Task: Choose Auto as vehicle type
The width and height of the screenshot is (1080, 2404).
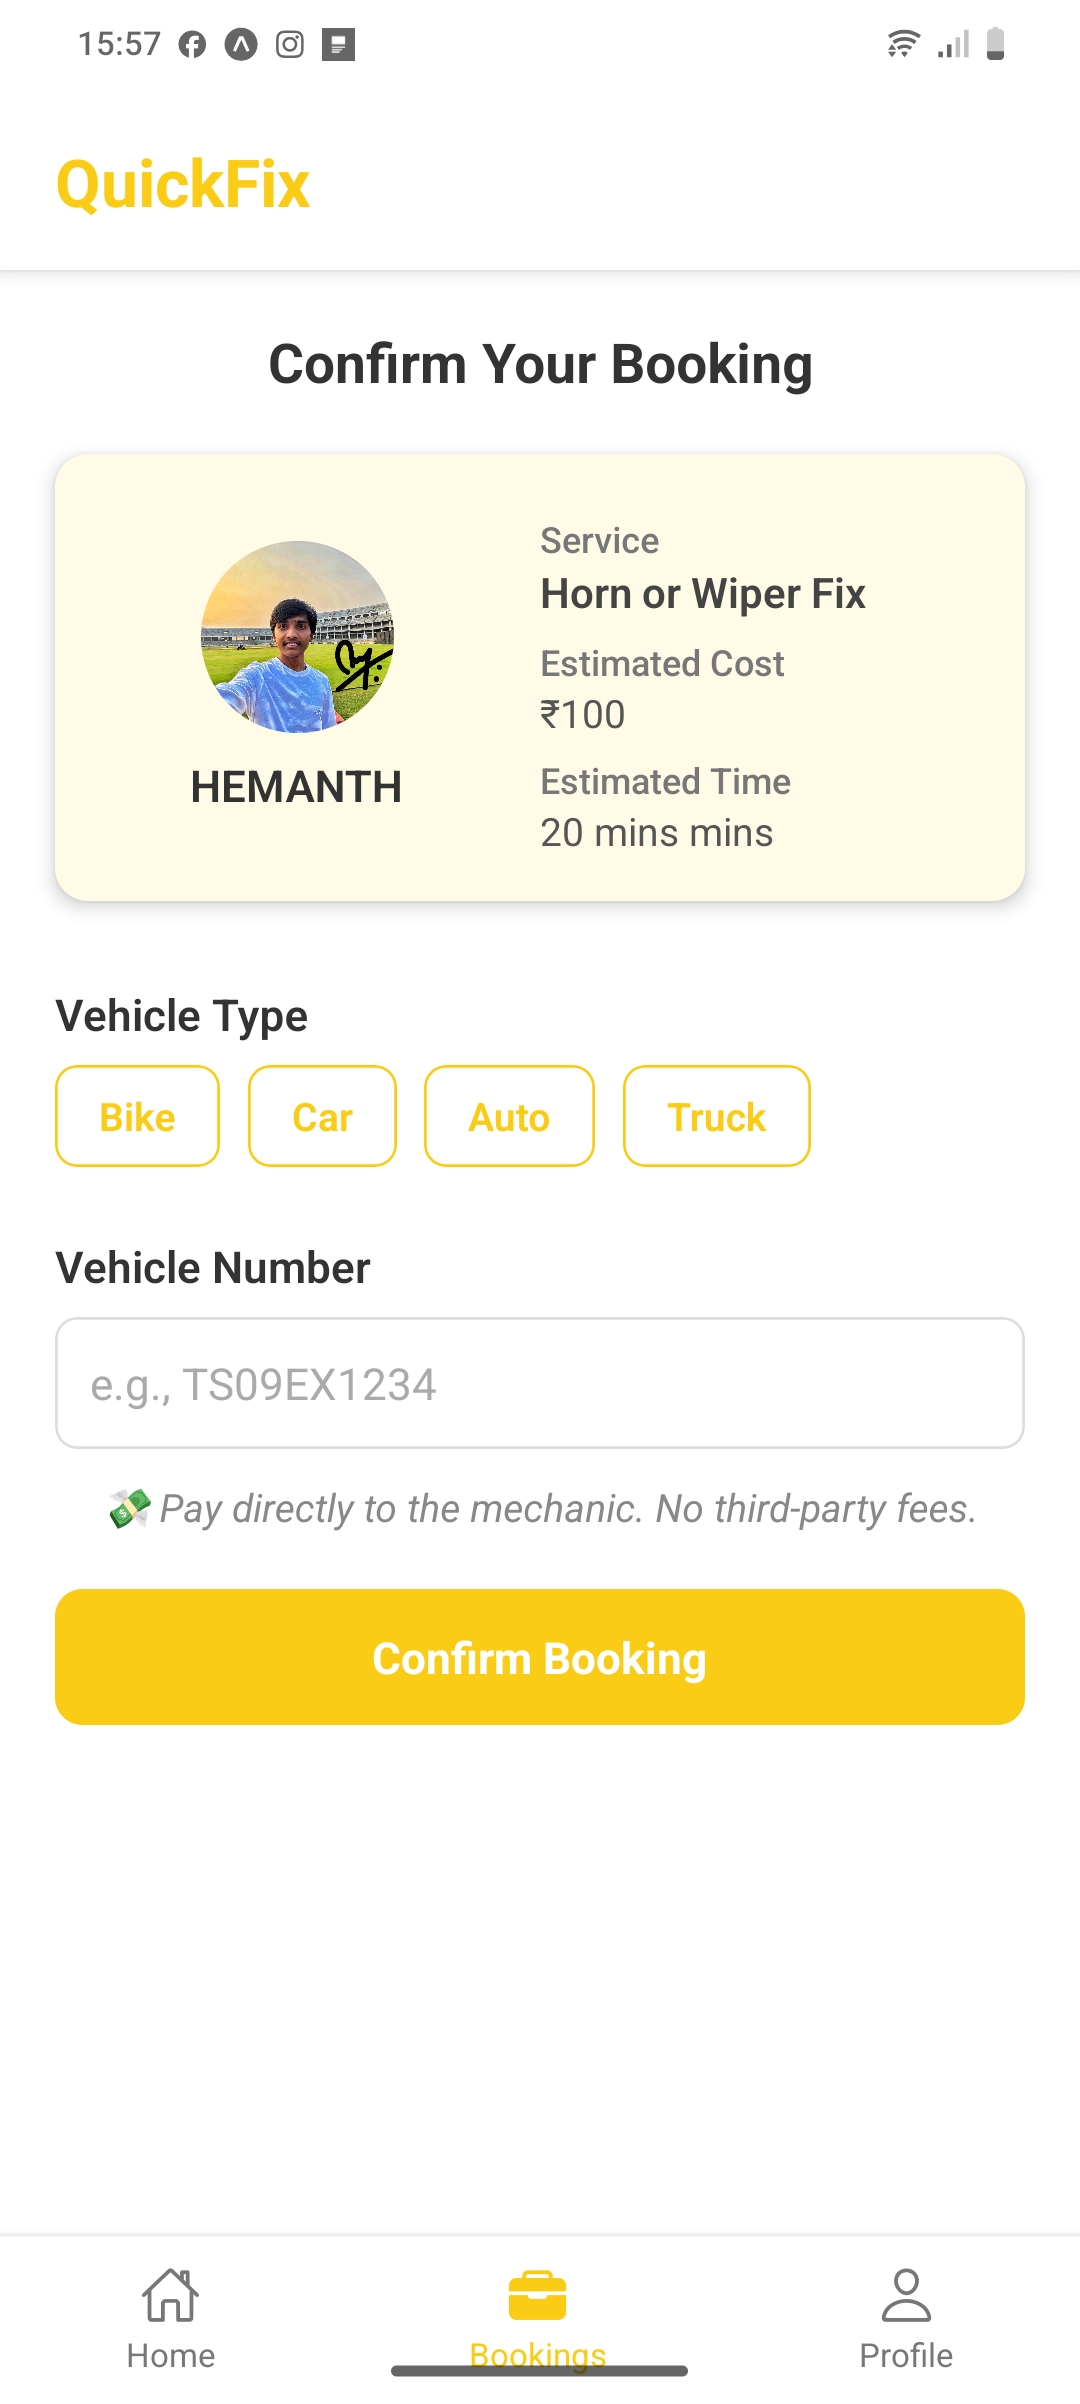Action: click(509, 1116)
